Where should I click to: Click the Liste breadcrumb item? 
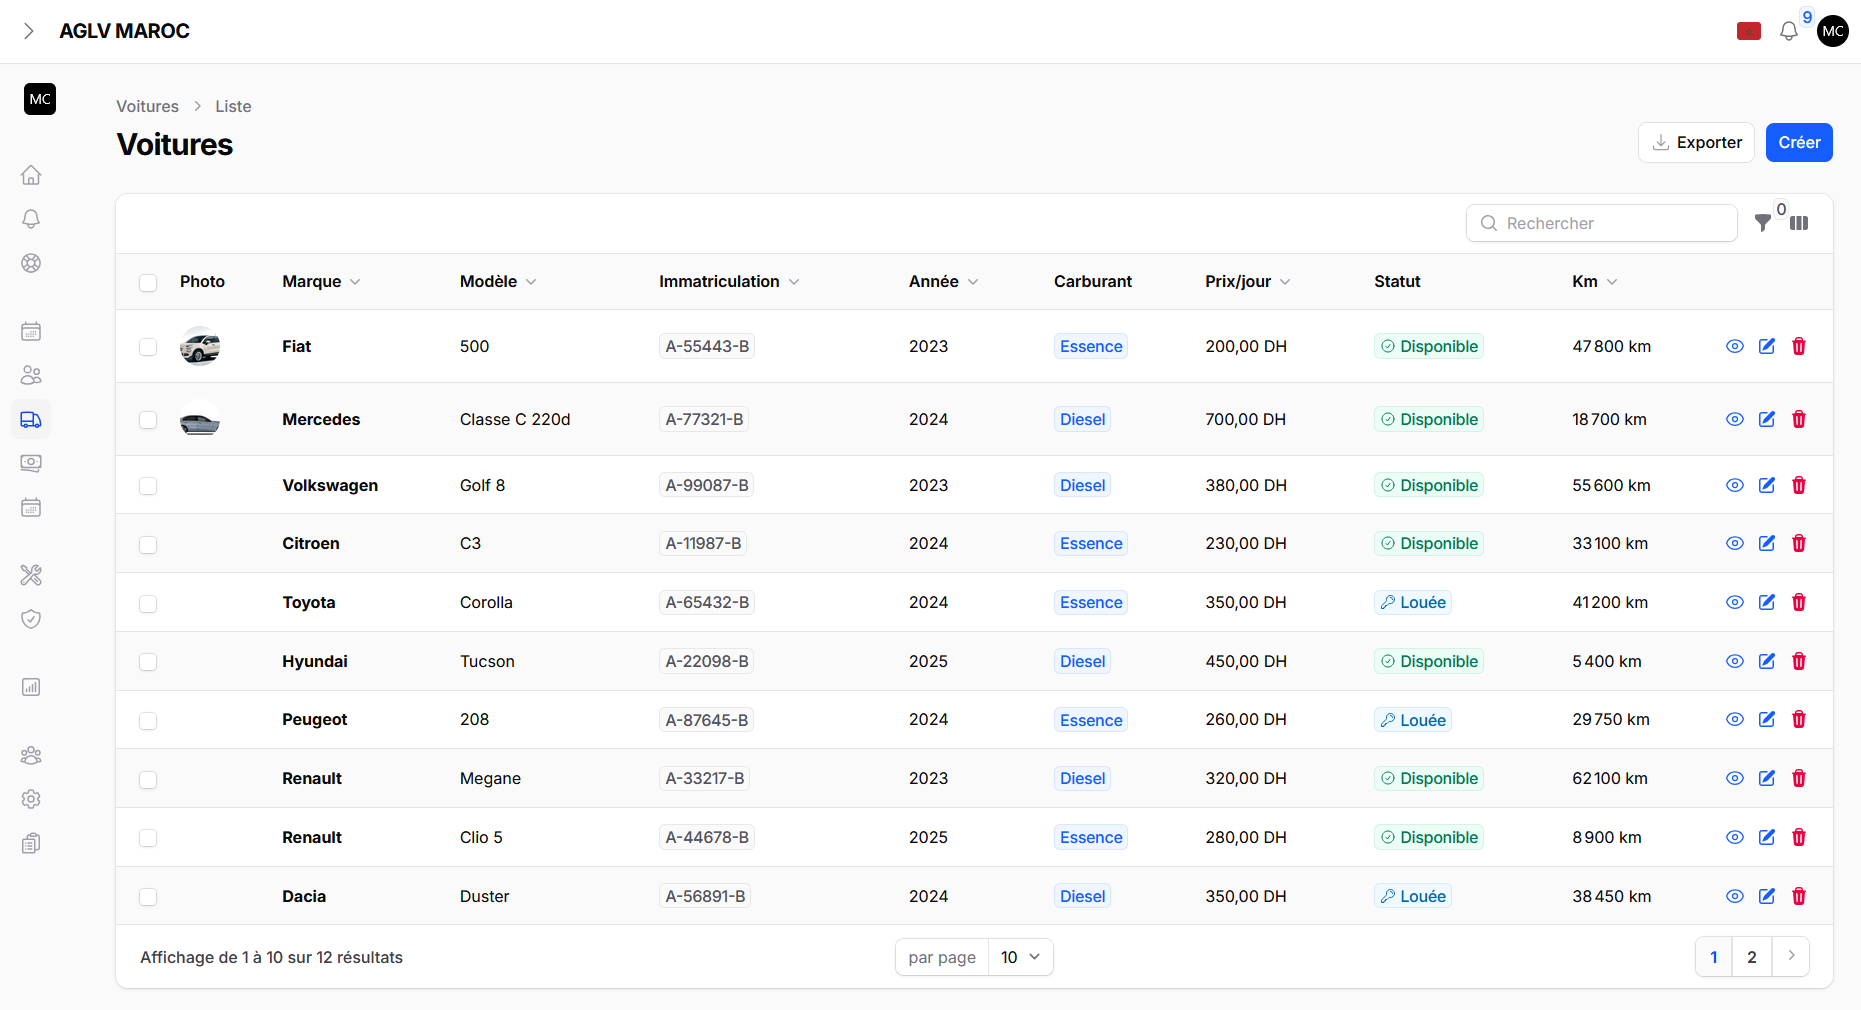point(233,106)
